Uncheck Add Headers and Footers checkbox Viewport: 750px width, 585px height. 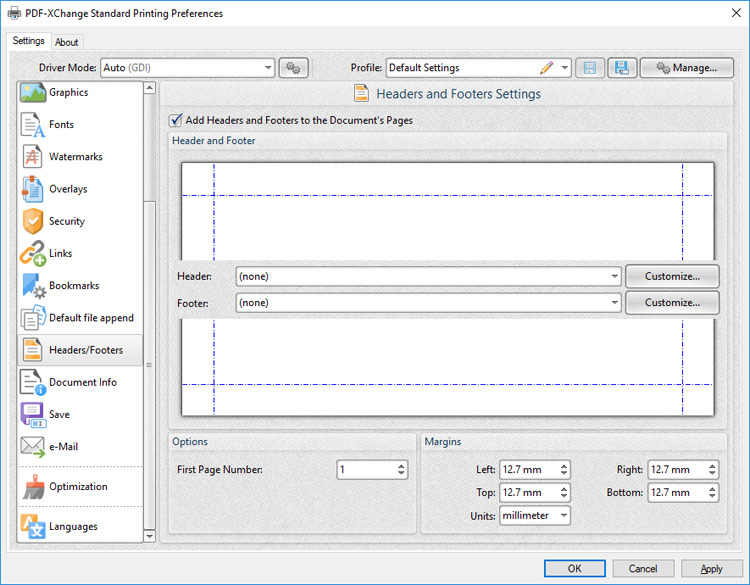(x=176, y=120)
